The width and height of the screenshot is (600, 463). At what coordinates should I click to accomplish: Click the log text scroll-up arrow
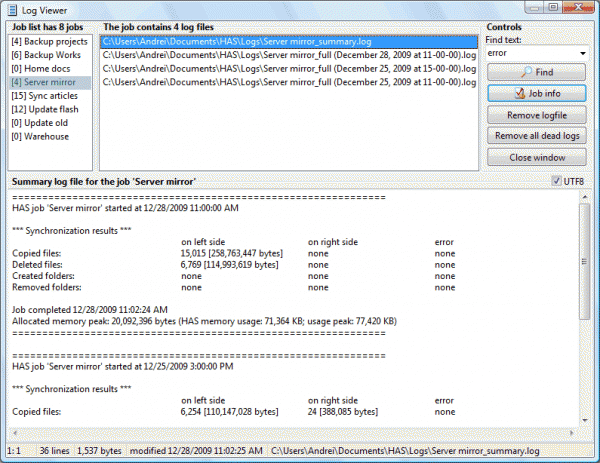585,197
